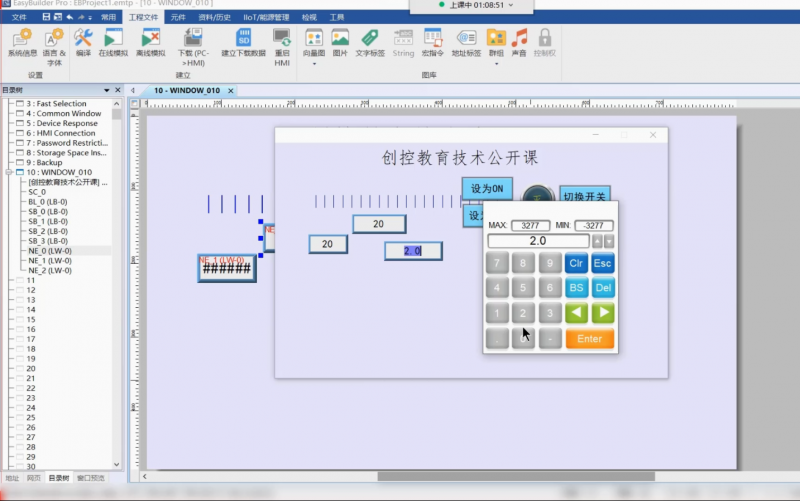Open the Vector graphics dropdown arrow
This screenshot has width=800, height=501.
click(x=314, y=64)
